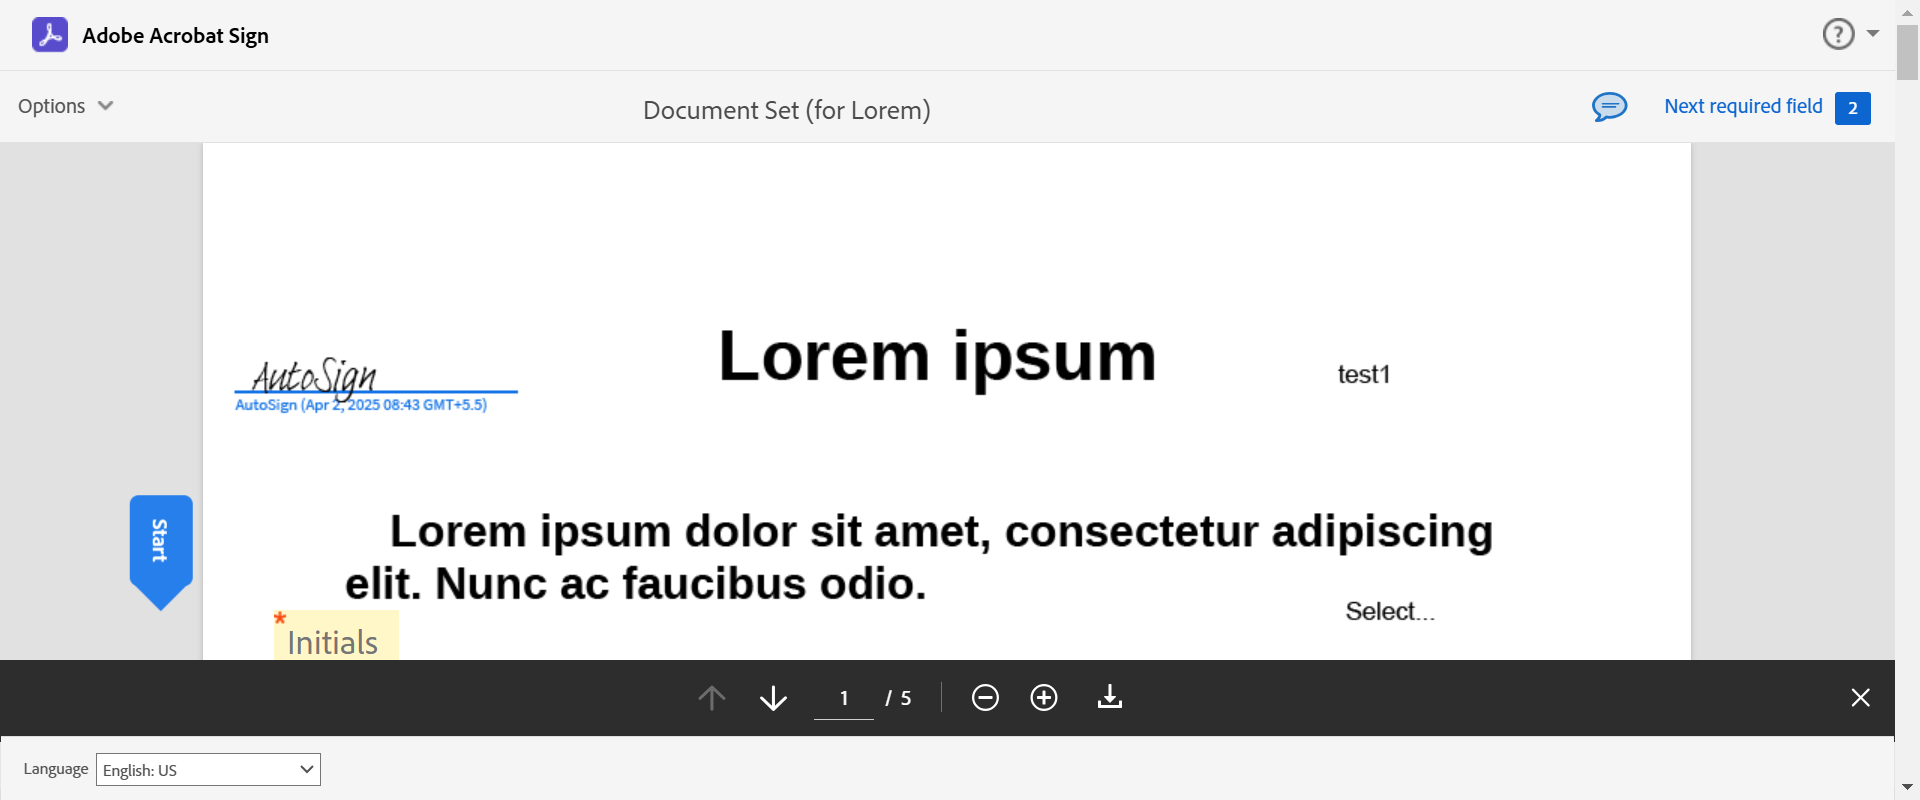The width and height of the screenshot is (1920, 800).
Task: Go to next page with down arrow
Action: point(773,697)
